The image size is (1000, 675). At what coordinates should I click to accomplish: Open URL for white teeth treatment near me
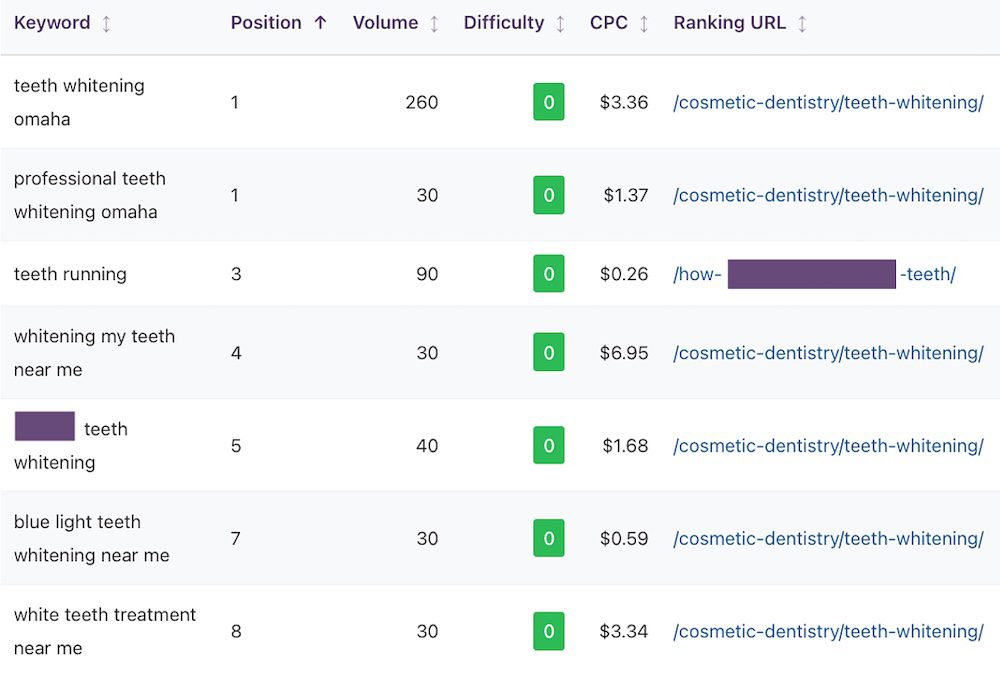(x=828, y=631)
